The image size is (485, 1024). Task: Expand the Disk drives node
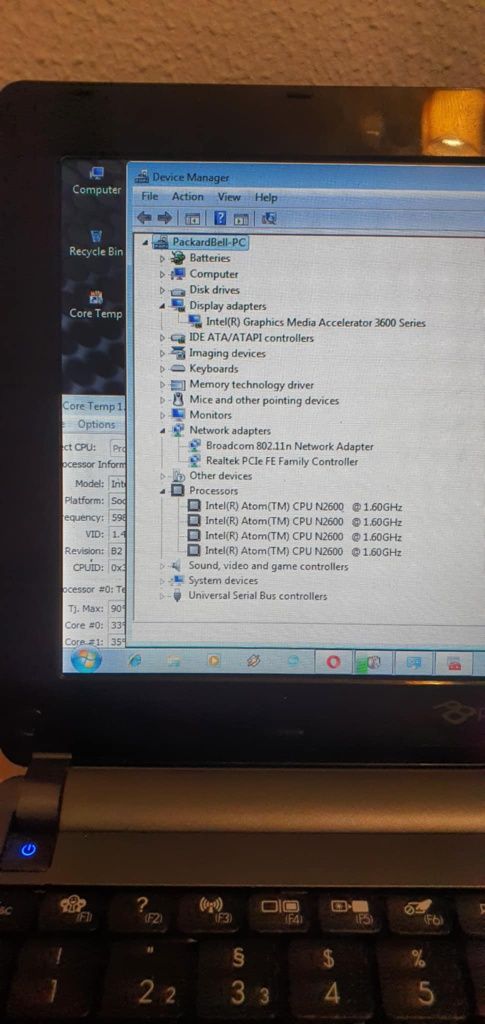pyautogui.click(x=163, y=291)
